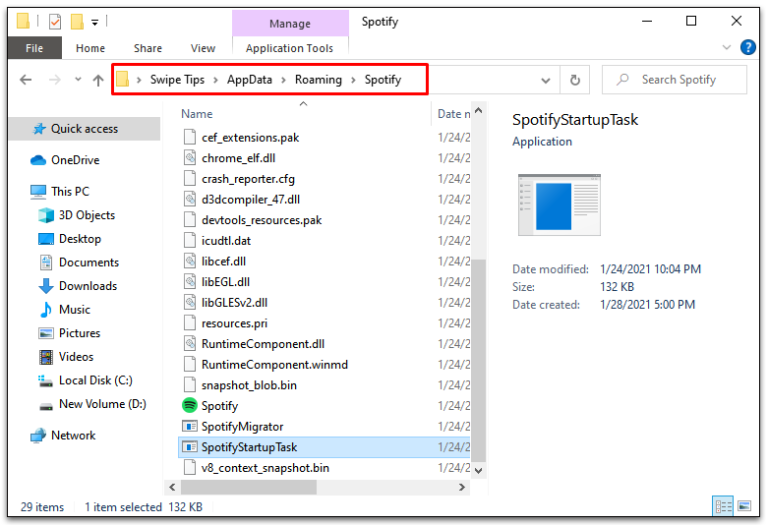Click the SpotifyMigrator application icon

[x=190, y=426]
